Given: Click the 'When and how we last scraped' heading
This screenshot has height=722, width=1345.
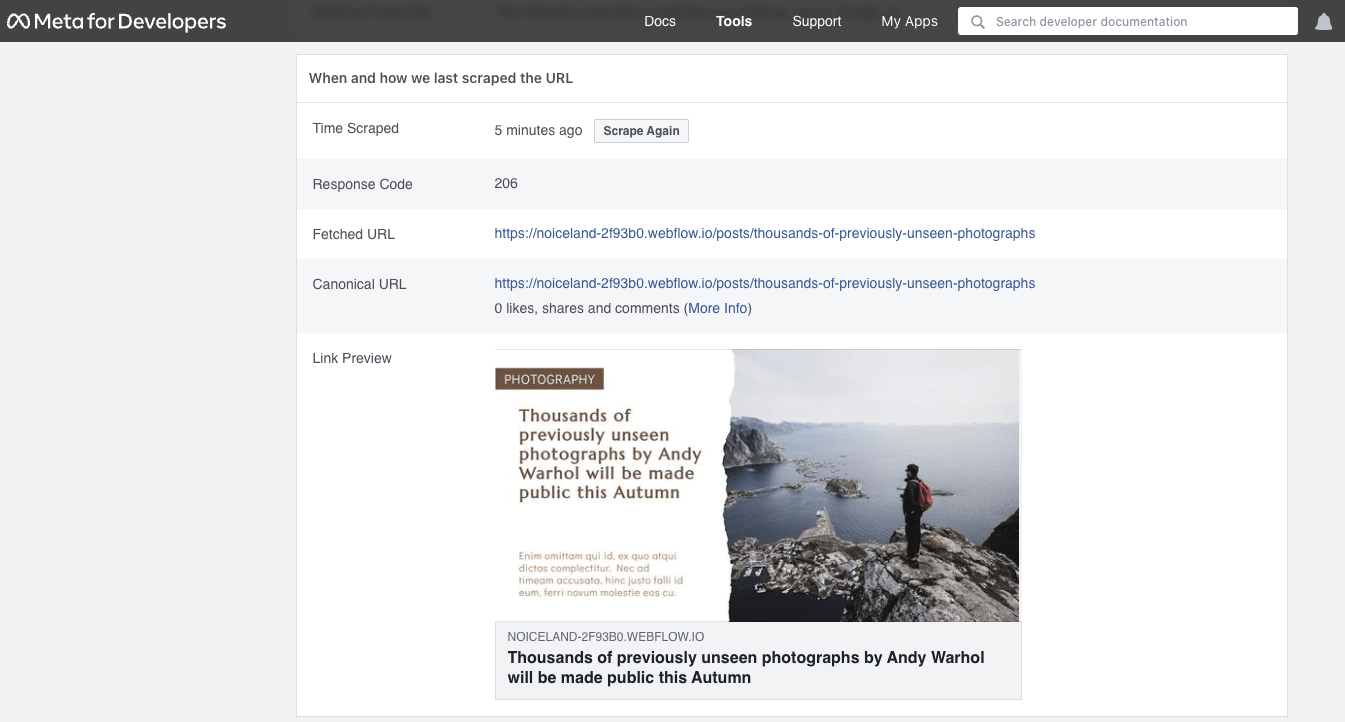Looking at the screenshot, I should pos(440,78).
